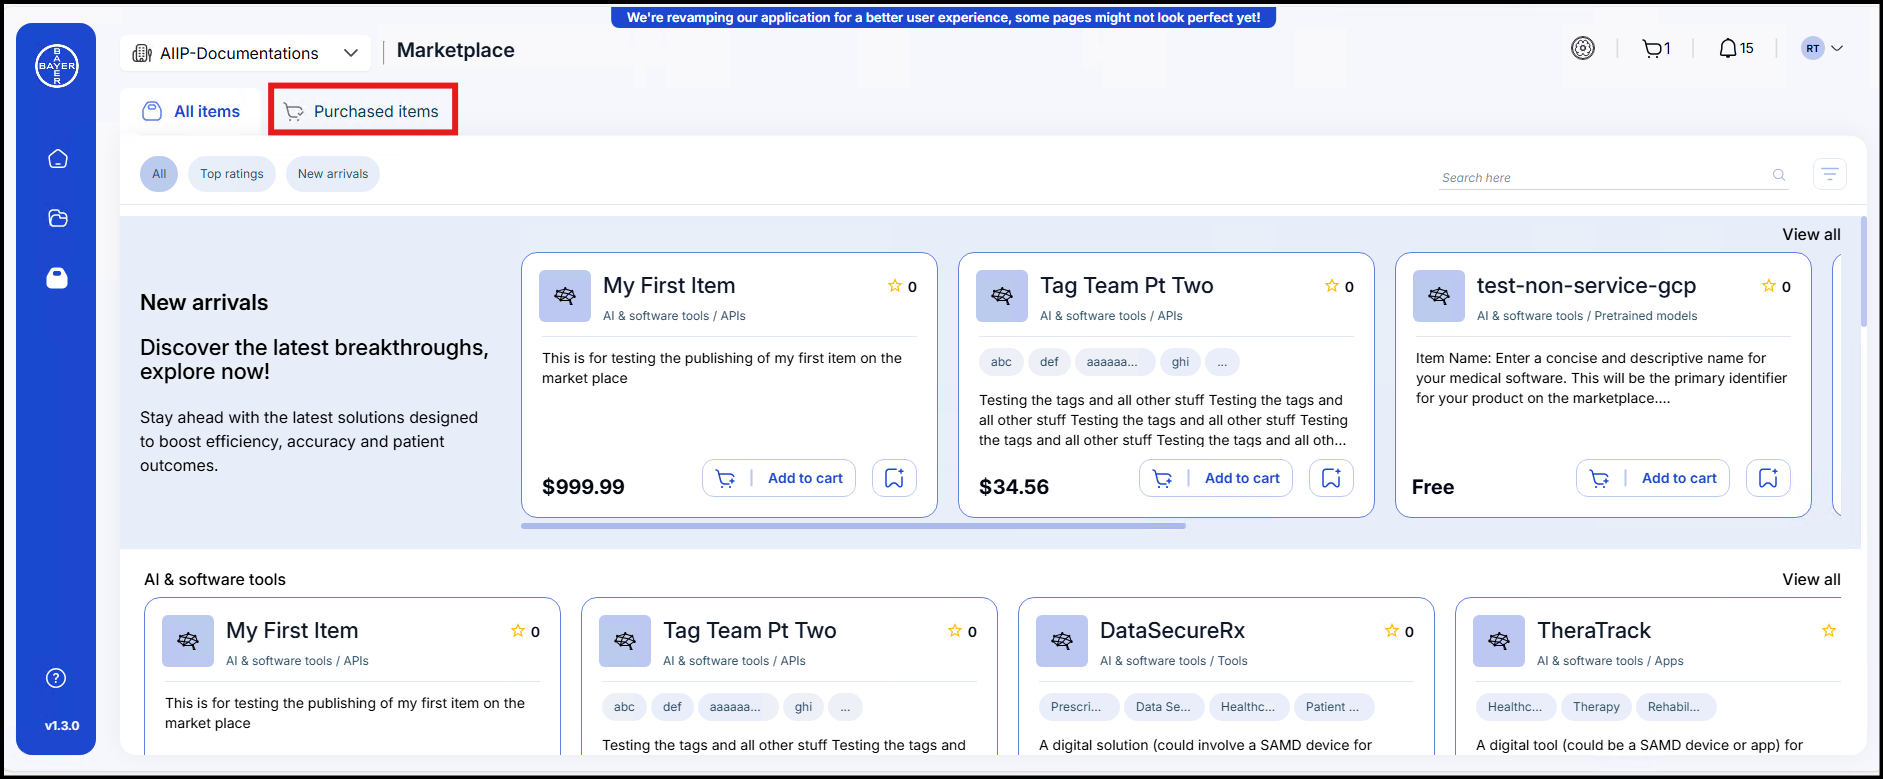Add My First Item to cart in New arrivals
1883x779 pixels.
pos(779,478)
